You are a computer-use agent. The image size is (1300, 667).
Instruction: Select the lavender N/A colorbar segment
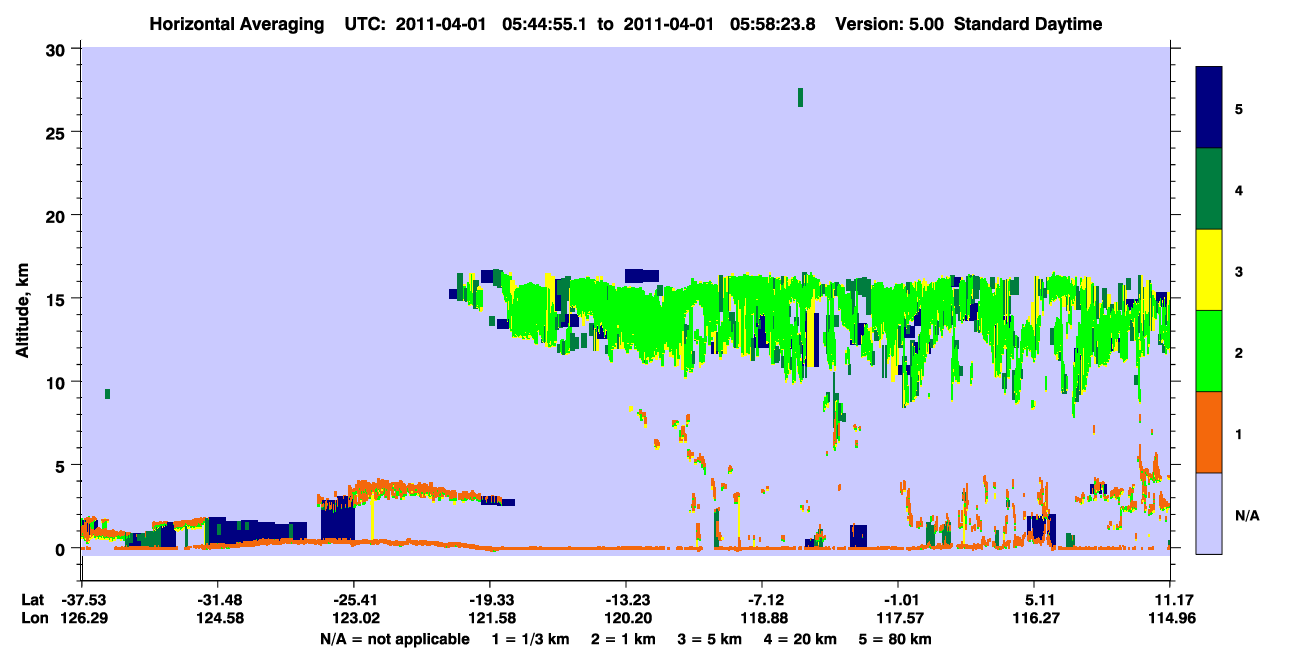point(1210,513)
